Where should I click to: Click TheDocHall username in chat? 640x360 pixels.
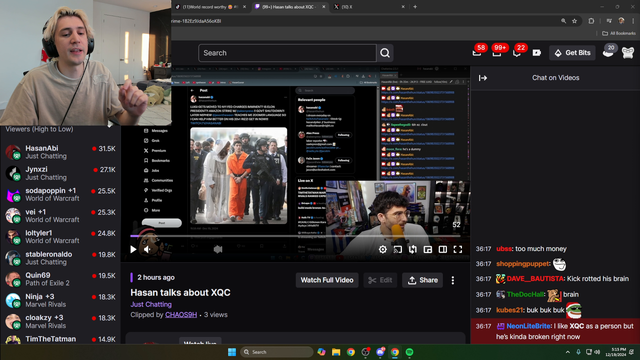pyautogui.click(x=525, y=294)
